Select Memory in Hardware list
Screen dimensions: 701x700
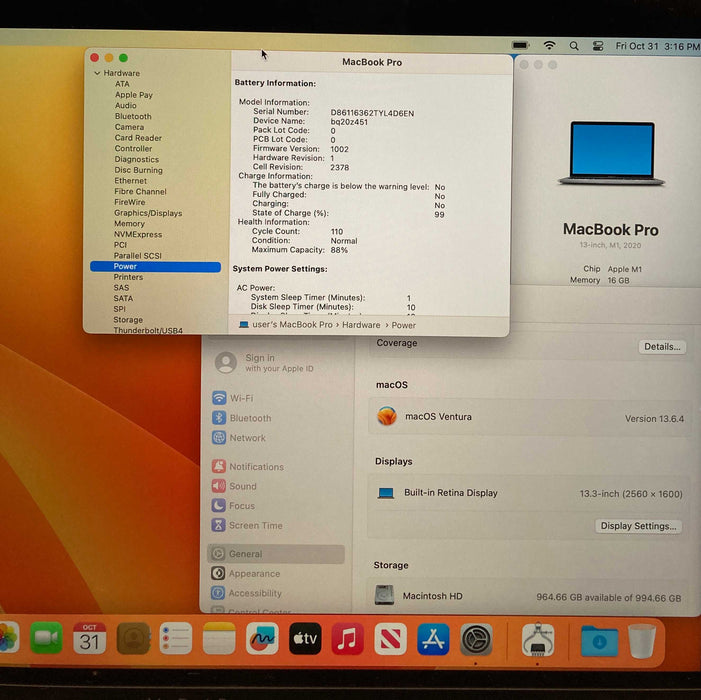click(x=129, y=223)
